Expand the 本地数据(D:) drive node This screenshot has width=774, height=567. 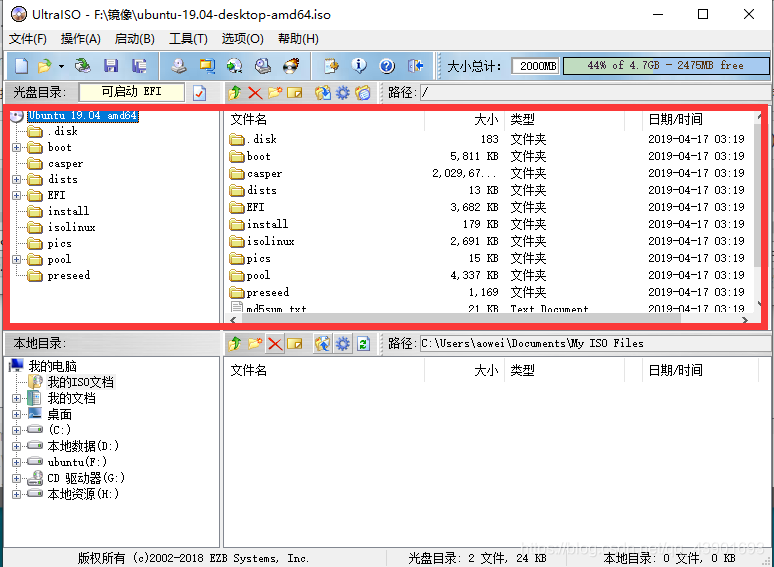tap(16, 447)
